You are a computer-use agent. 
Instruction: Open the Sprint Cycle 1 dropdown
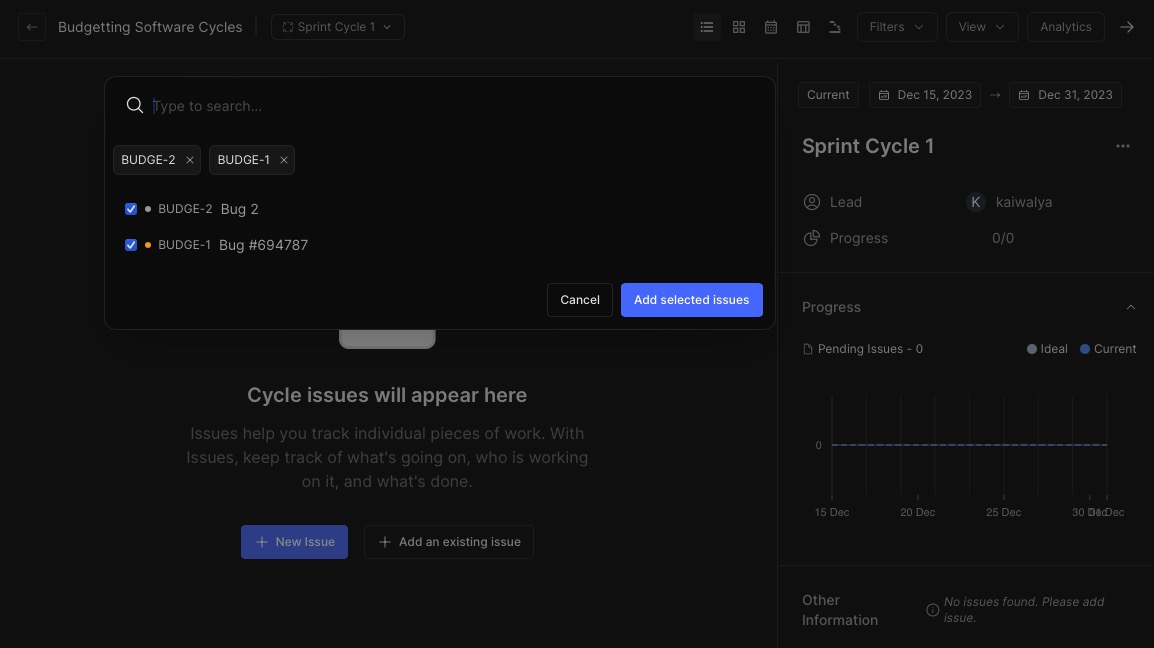(338, 27)
